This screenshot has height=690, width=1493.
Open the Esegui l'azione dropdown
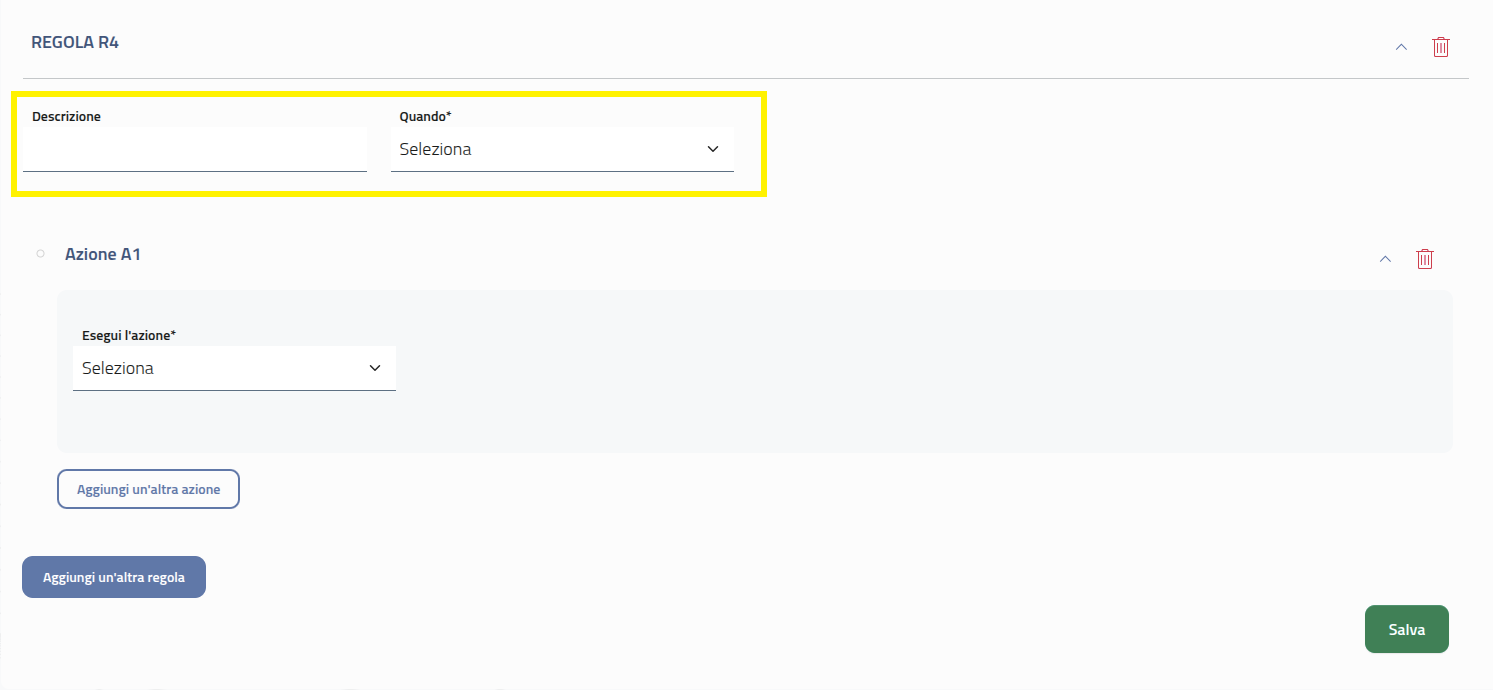pyautogui.click(x=234, y=368)
